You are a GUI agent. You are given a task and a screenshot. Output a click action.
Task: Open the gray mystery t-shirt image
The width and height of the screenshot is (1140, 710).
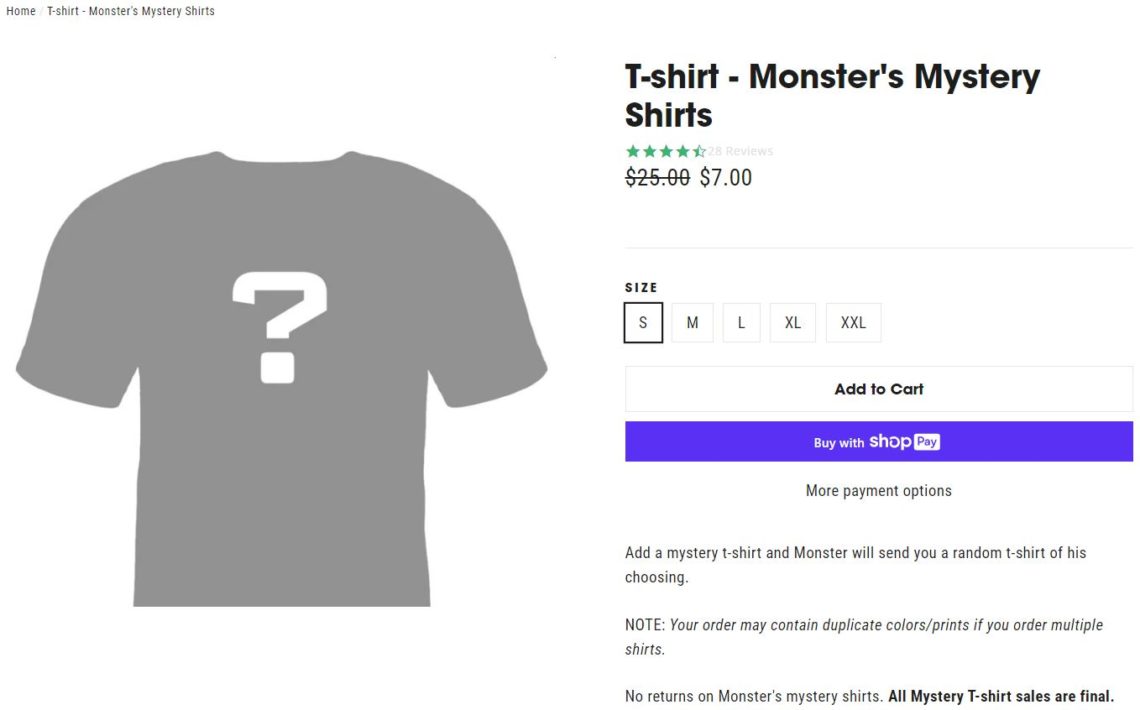click(281, 379)
